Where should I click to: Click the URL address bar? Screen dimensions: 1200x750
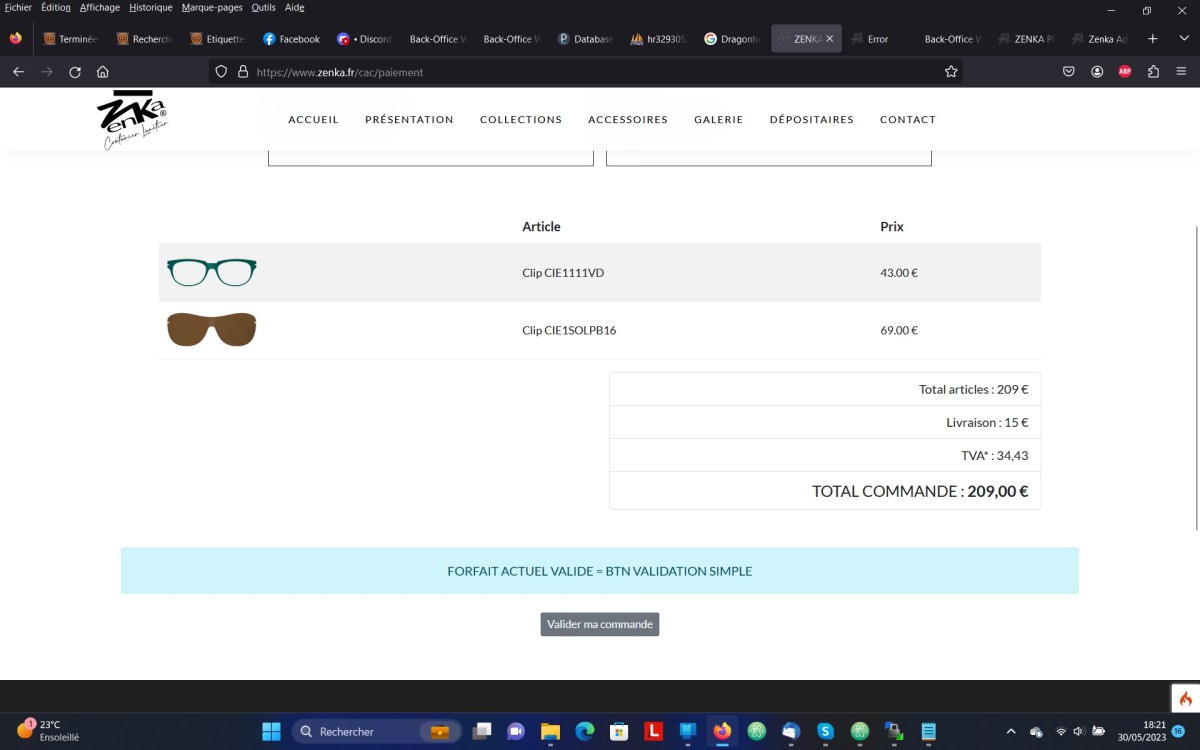pos(590,72)
